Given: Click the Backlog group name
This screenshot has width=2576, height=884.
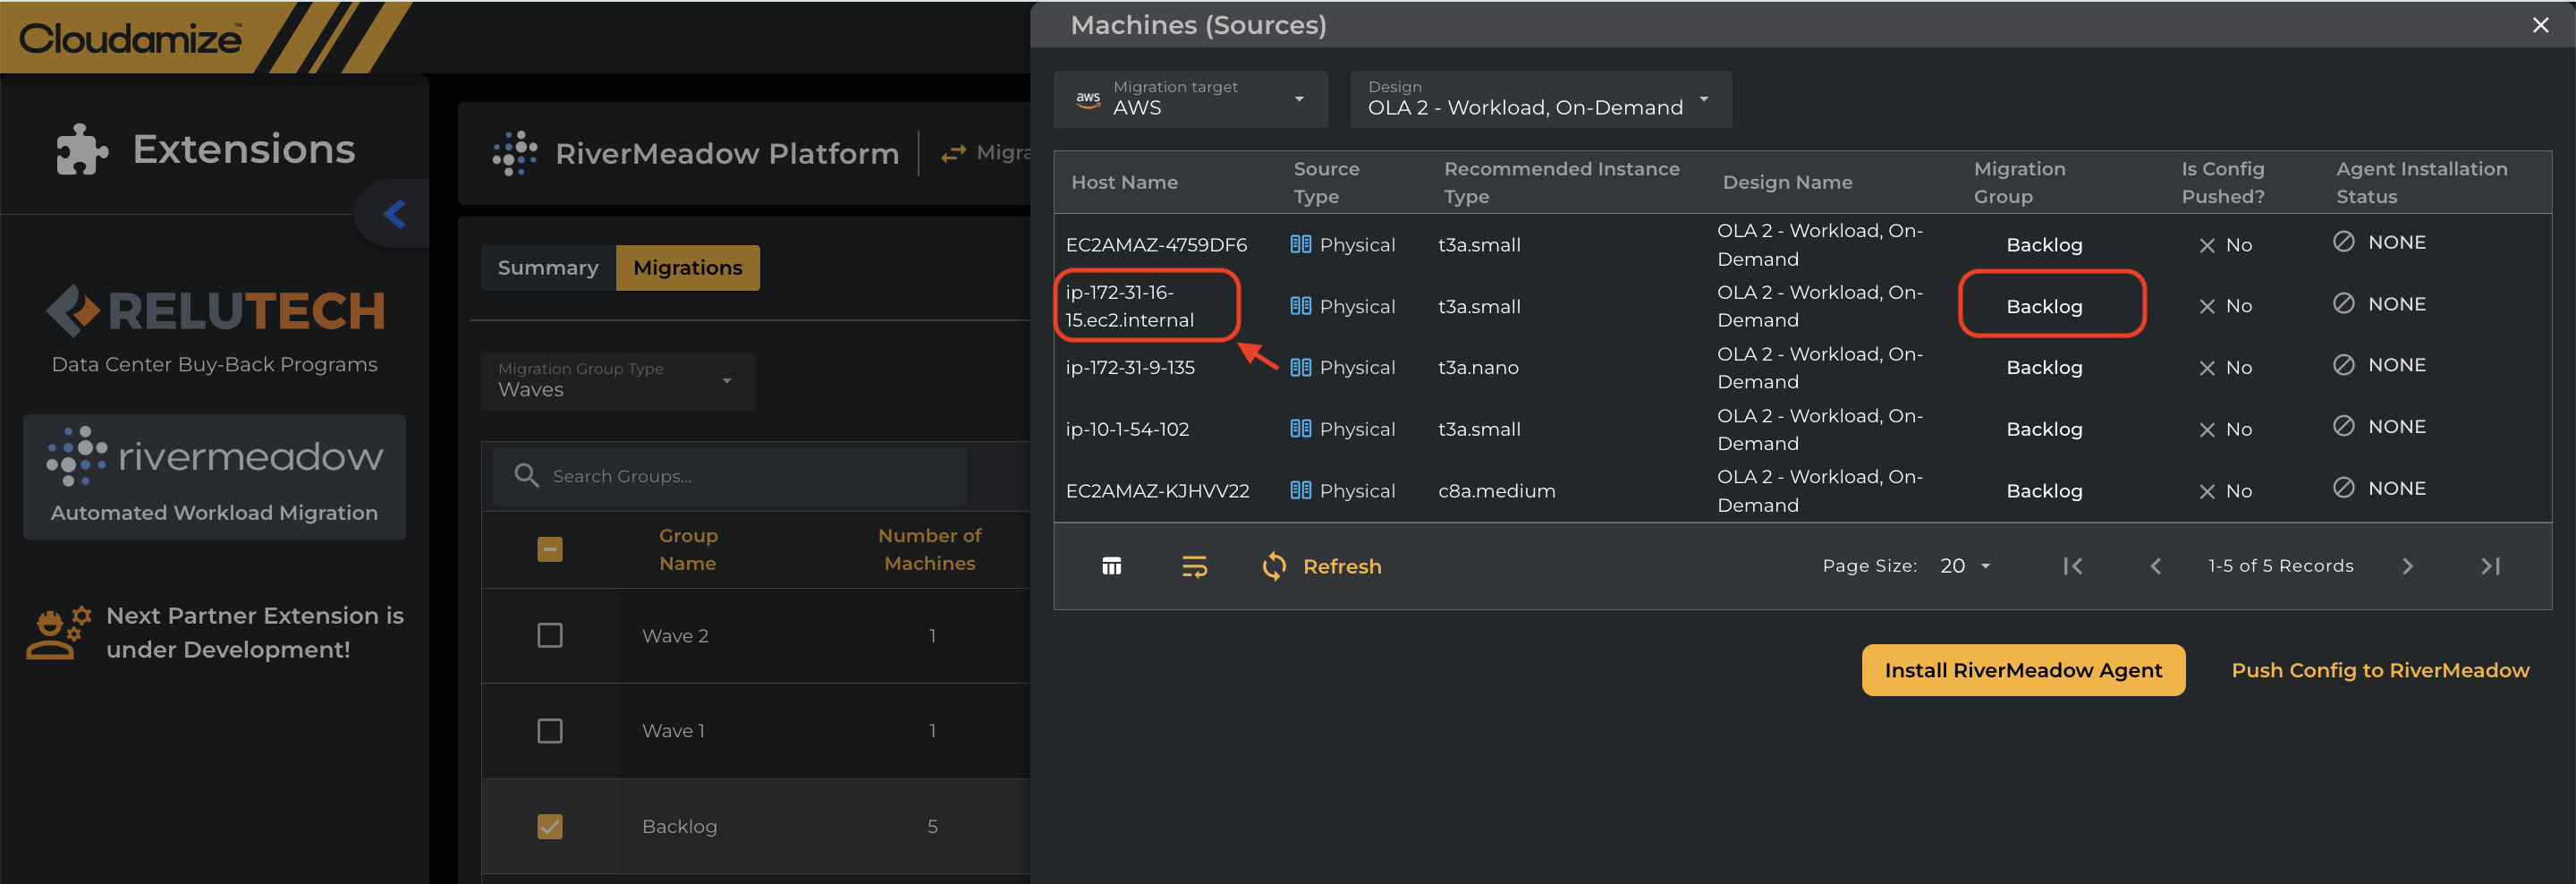Looking at the screenshot, I should pyautogui.click(x=679, y=827).
